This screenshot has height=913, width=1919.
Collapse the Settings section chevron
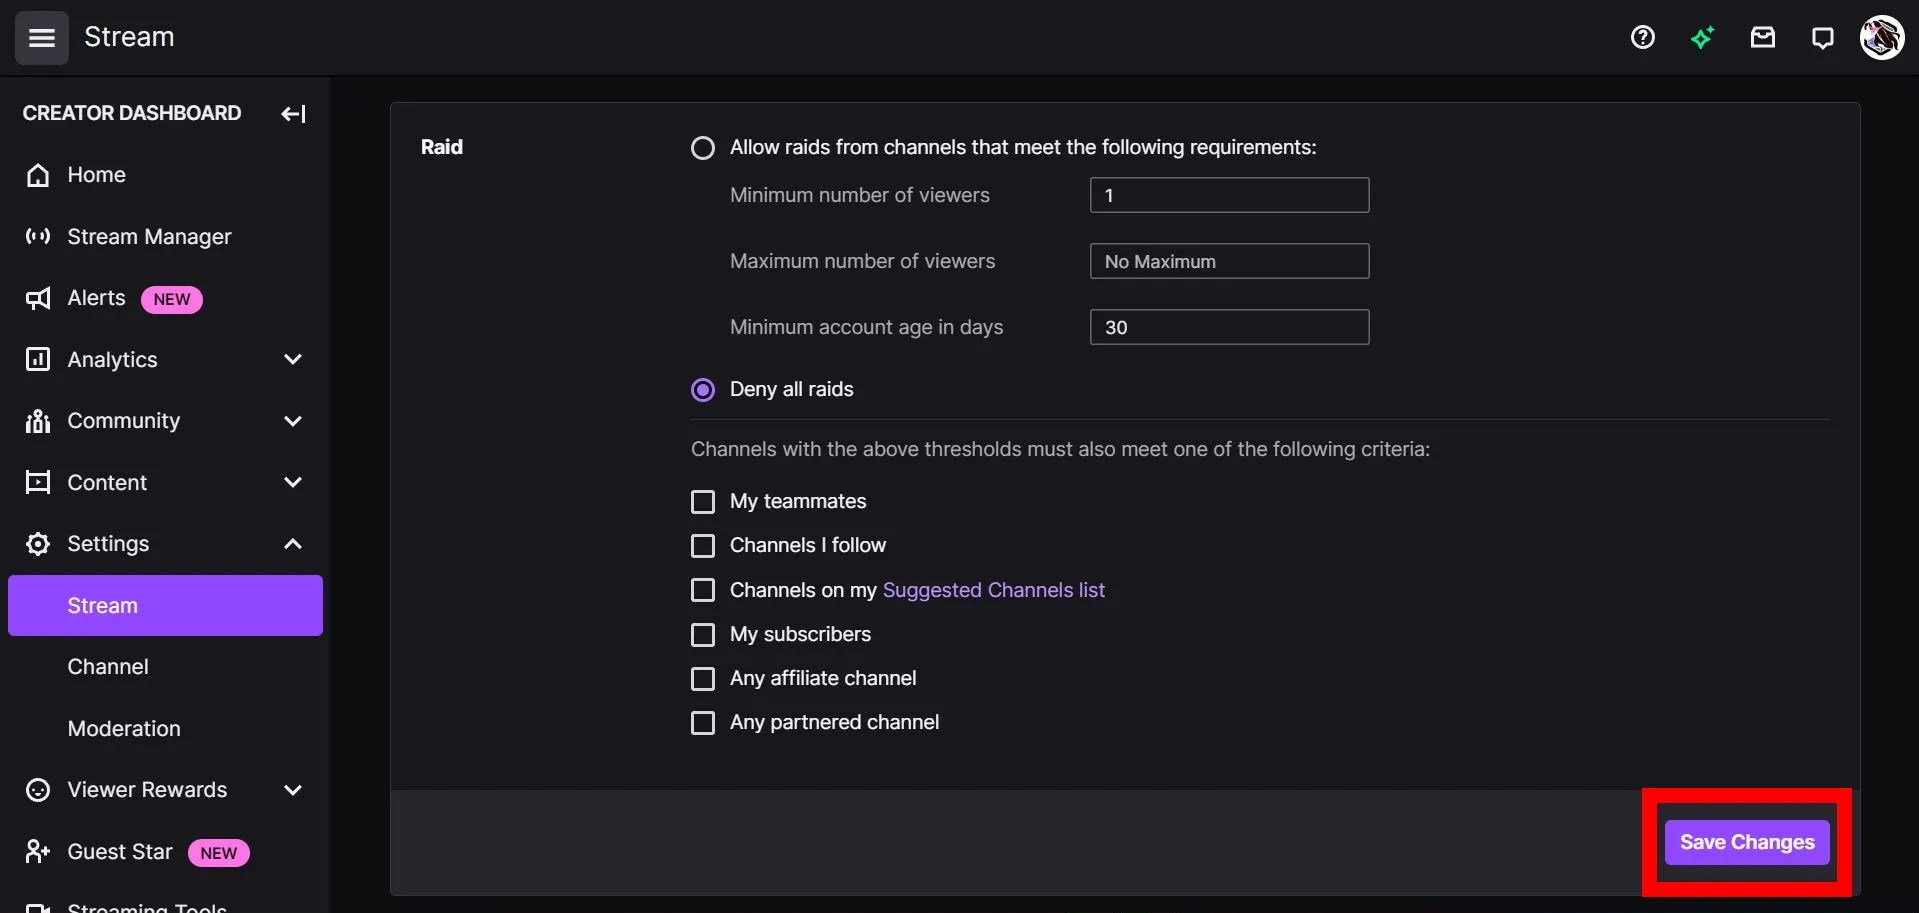click(292, 543)
